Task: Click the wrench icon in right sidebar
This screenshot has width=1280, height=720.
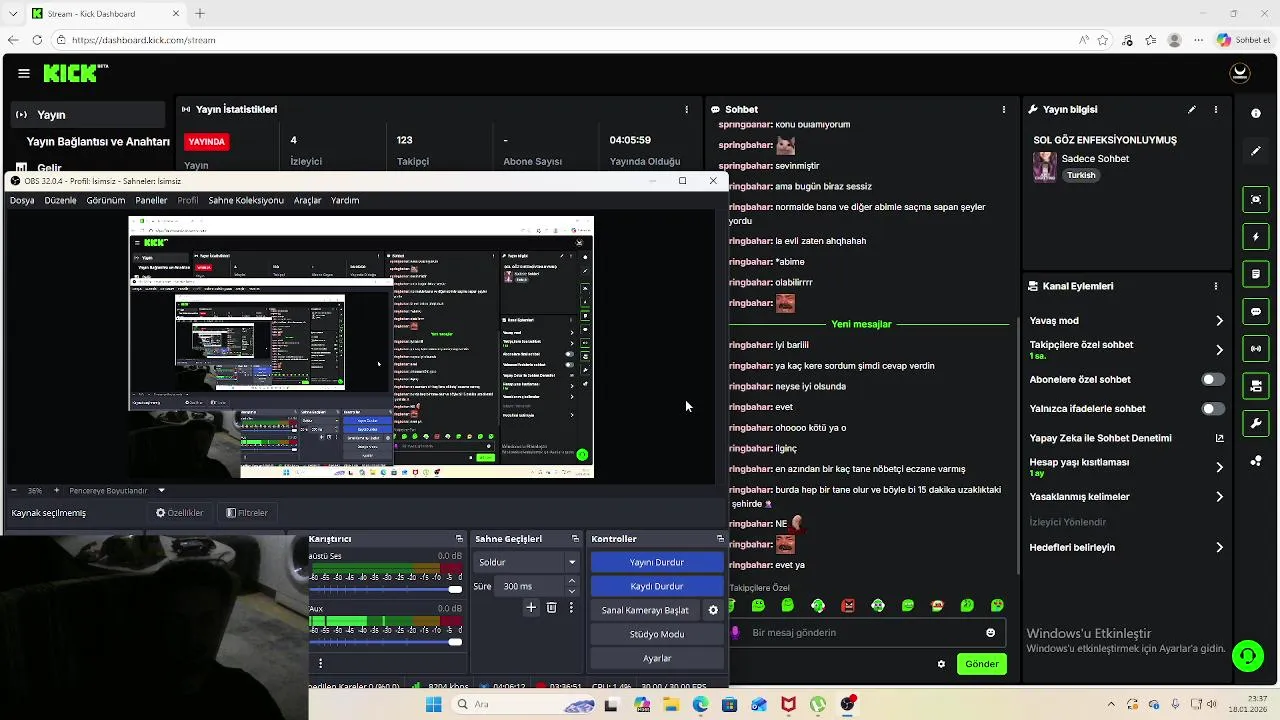Action: click(1256, 424)
